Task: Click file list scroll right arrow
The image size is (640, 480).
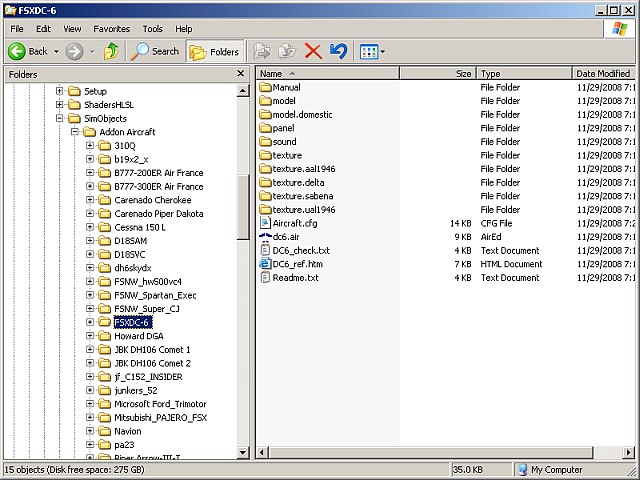Action: point(629,452)
